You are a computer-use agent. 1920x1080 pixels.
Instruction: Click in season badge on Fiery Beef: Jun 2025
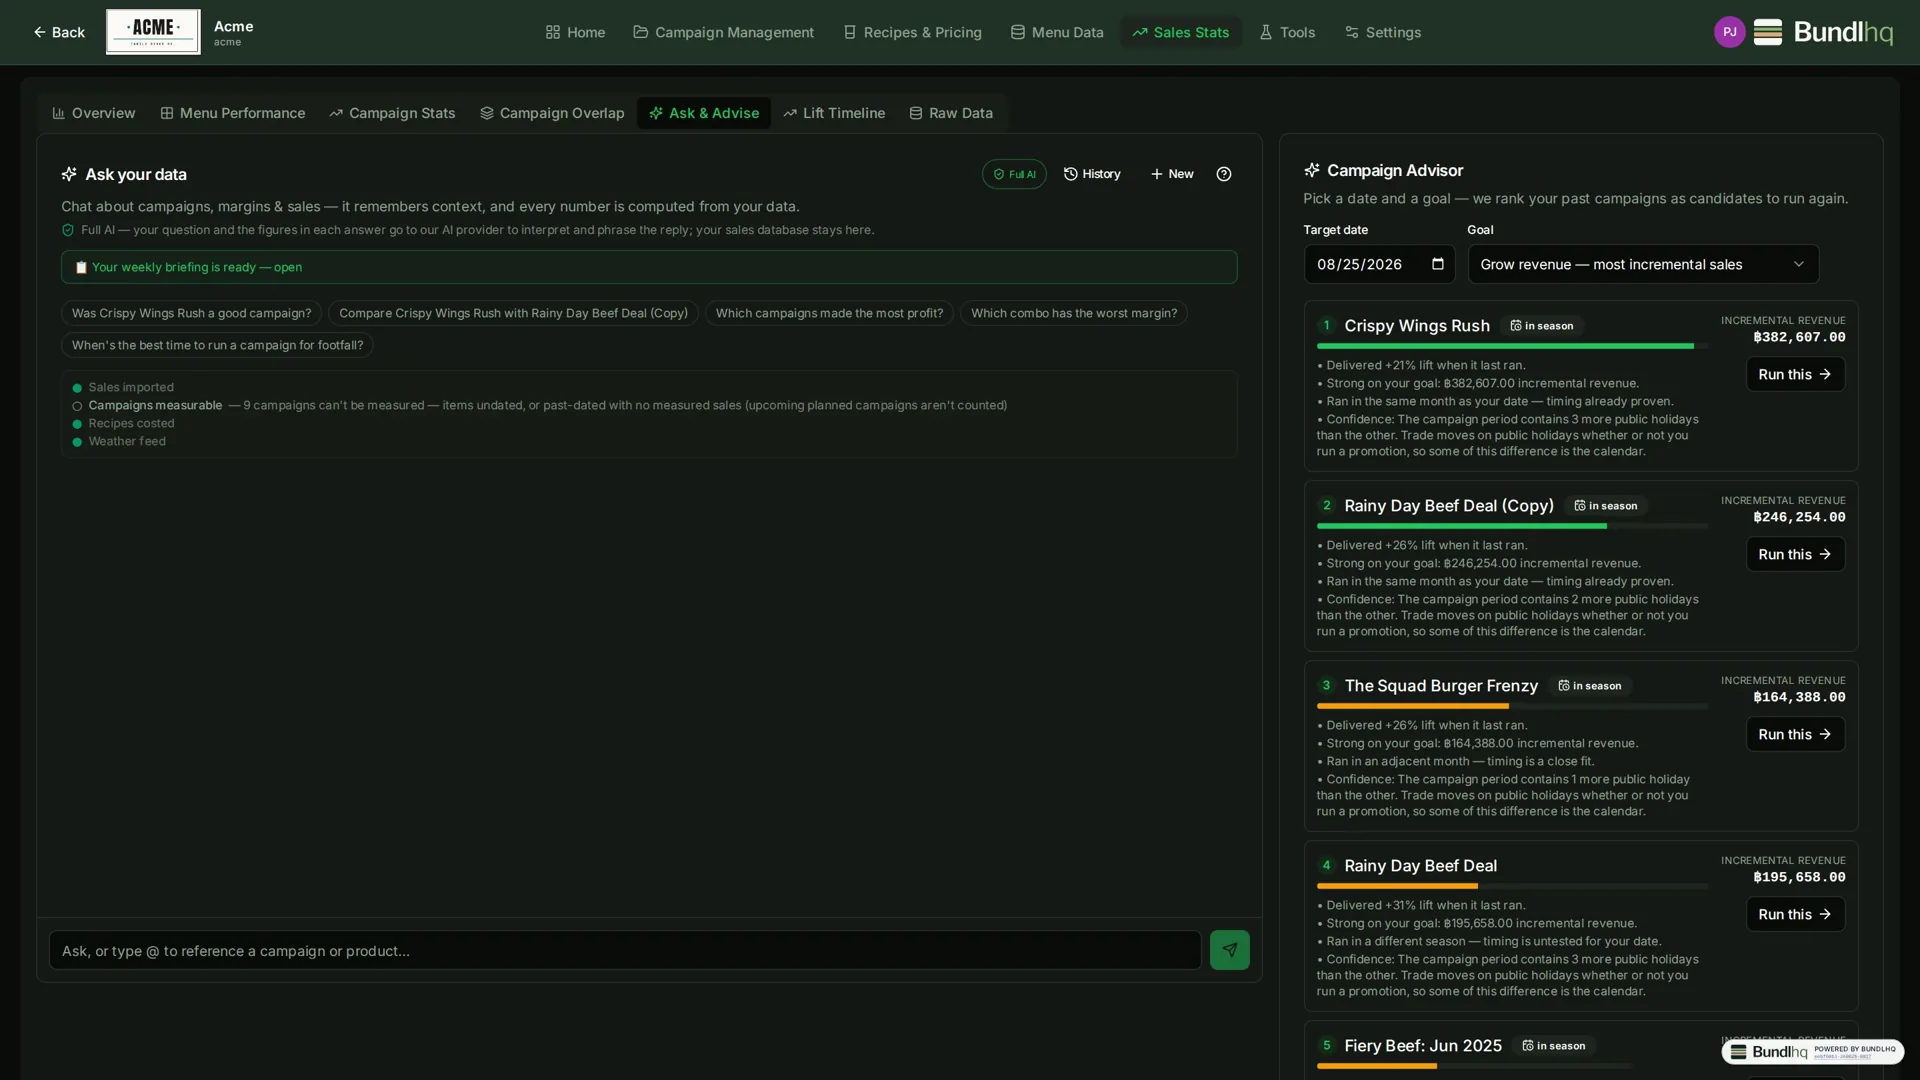click(x=1553, y=1046)
